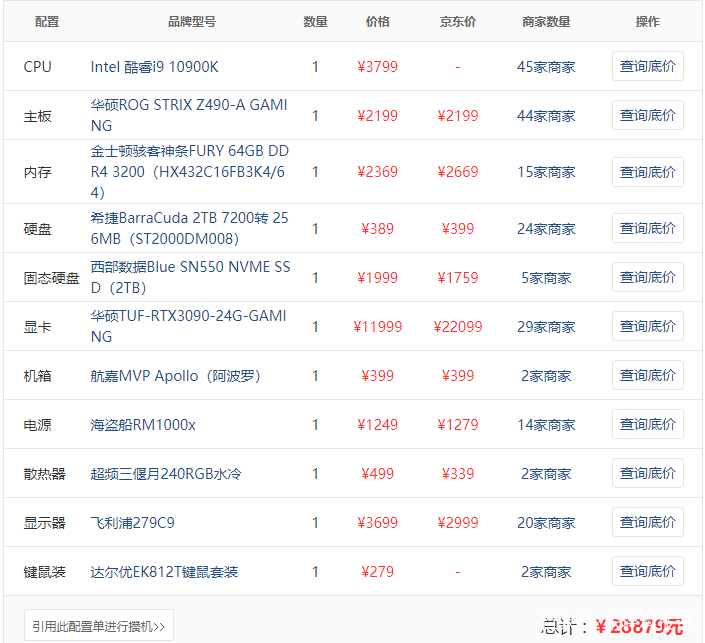Open 华硕TUF-RTX3090-24G-GAMING product

click(188, 326)
